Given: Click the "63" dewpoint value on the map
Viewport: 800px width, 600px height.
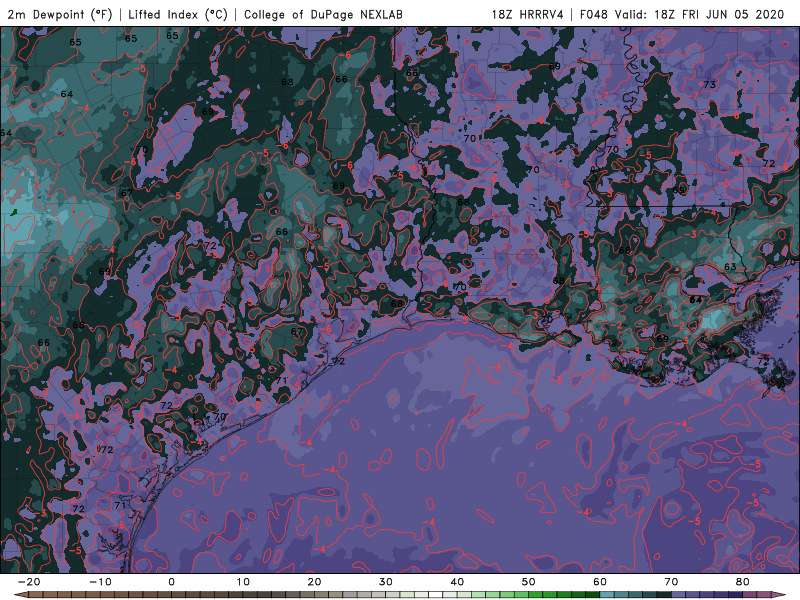Looking at the screenshot, I should click(x=730, y=266).
